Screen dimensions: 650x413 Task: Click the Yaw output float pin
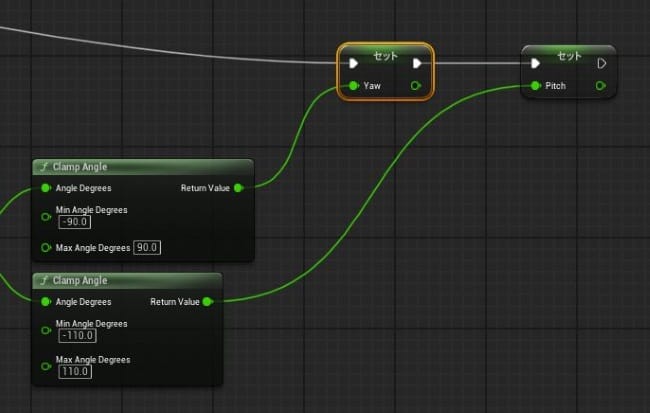pos(416,86)
